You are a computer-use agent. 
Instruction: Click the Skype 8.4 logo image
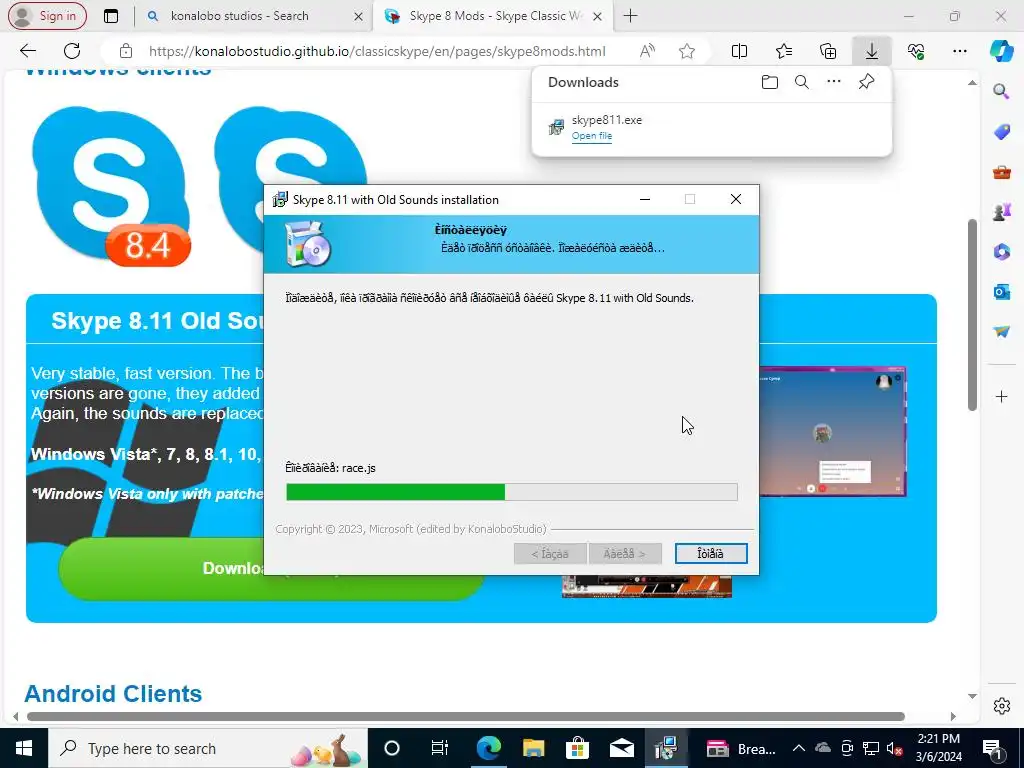click(111, 186)
